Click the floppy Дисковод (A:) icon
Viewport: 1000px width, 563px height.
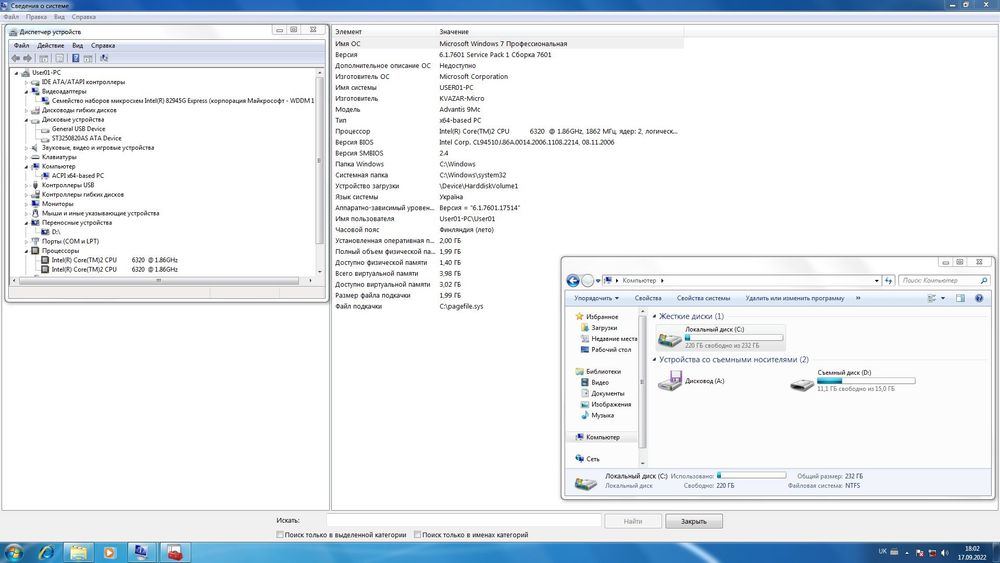click(670, 381)
